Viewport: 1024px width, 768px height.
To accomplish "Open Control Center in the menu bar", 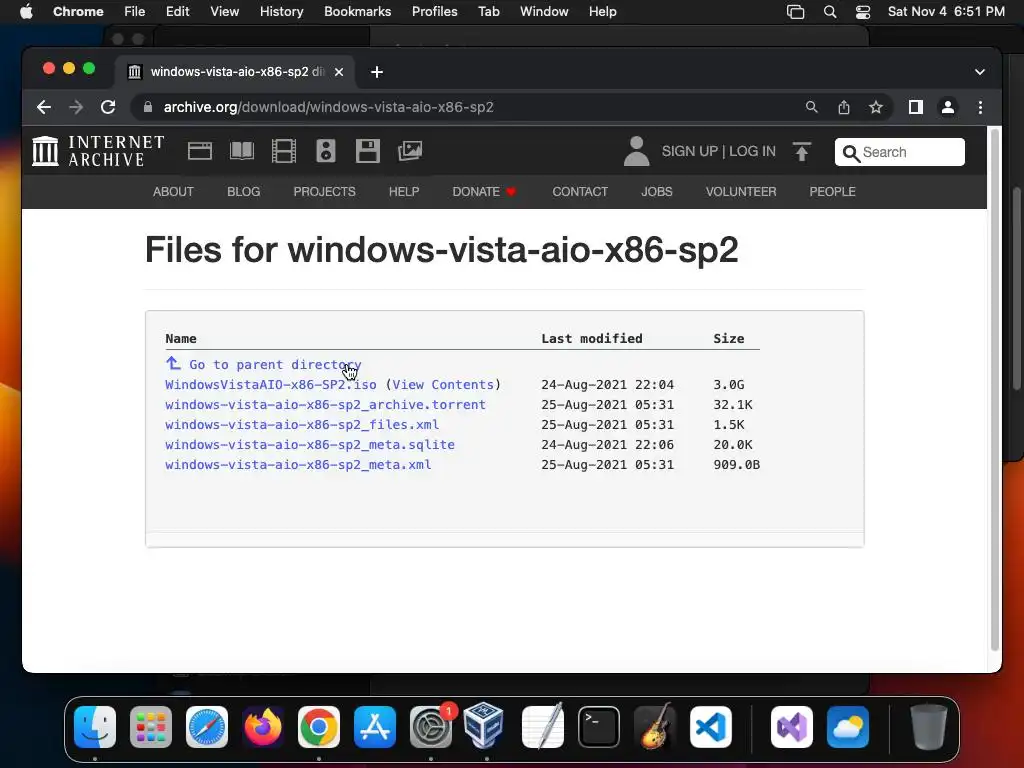I will (x=863, y=12).
